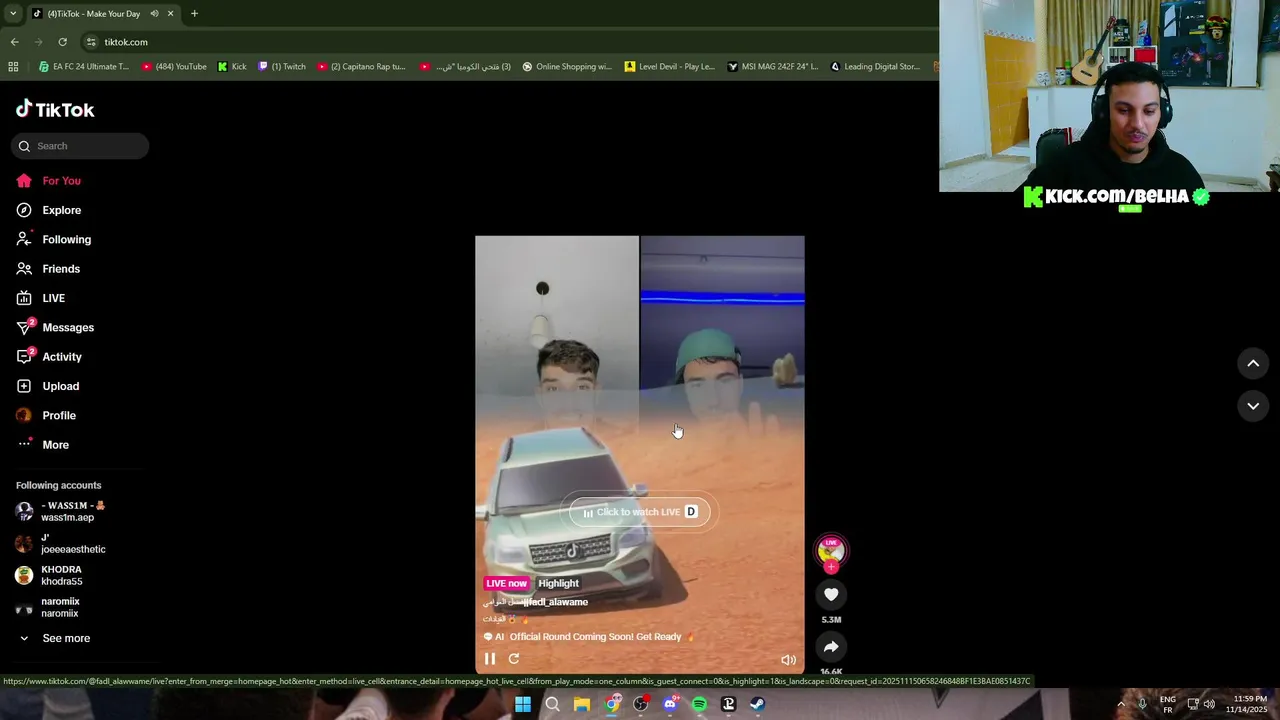Click the TikTok logo

pyautogui.click(x=55, y=109)
